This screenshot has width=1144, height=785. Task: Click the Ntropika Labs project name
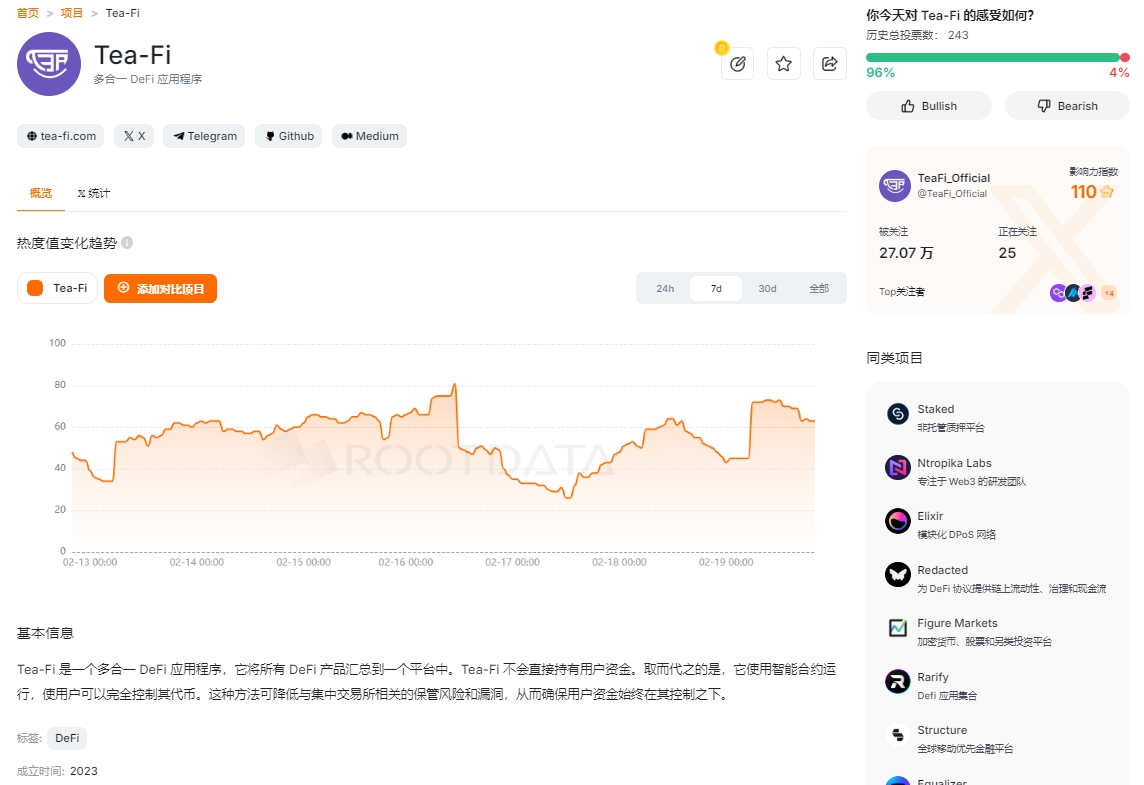tap(954, 463)
